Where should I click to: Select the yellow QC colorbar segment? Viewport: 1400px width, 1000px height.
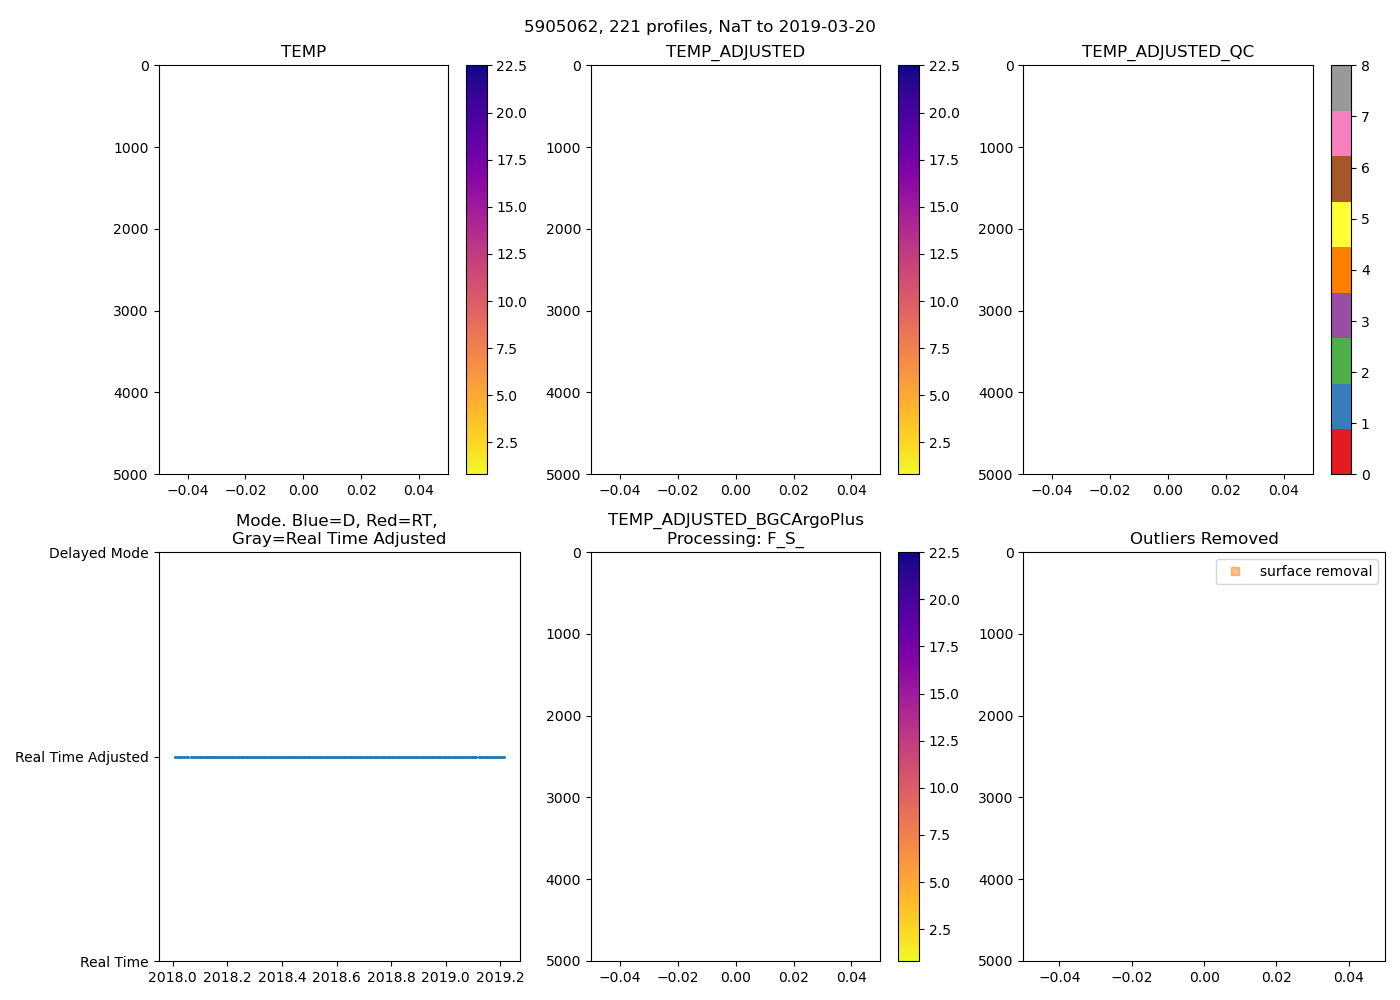tap(1341, 225)
